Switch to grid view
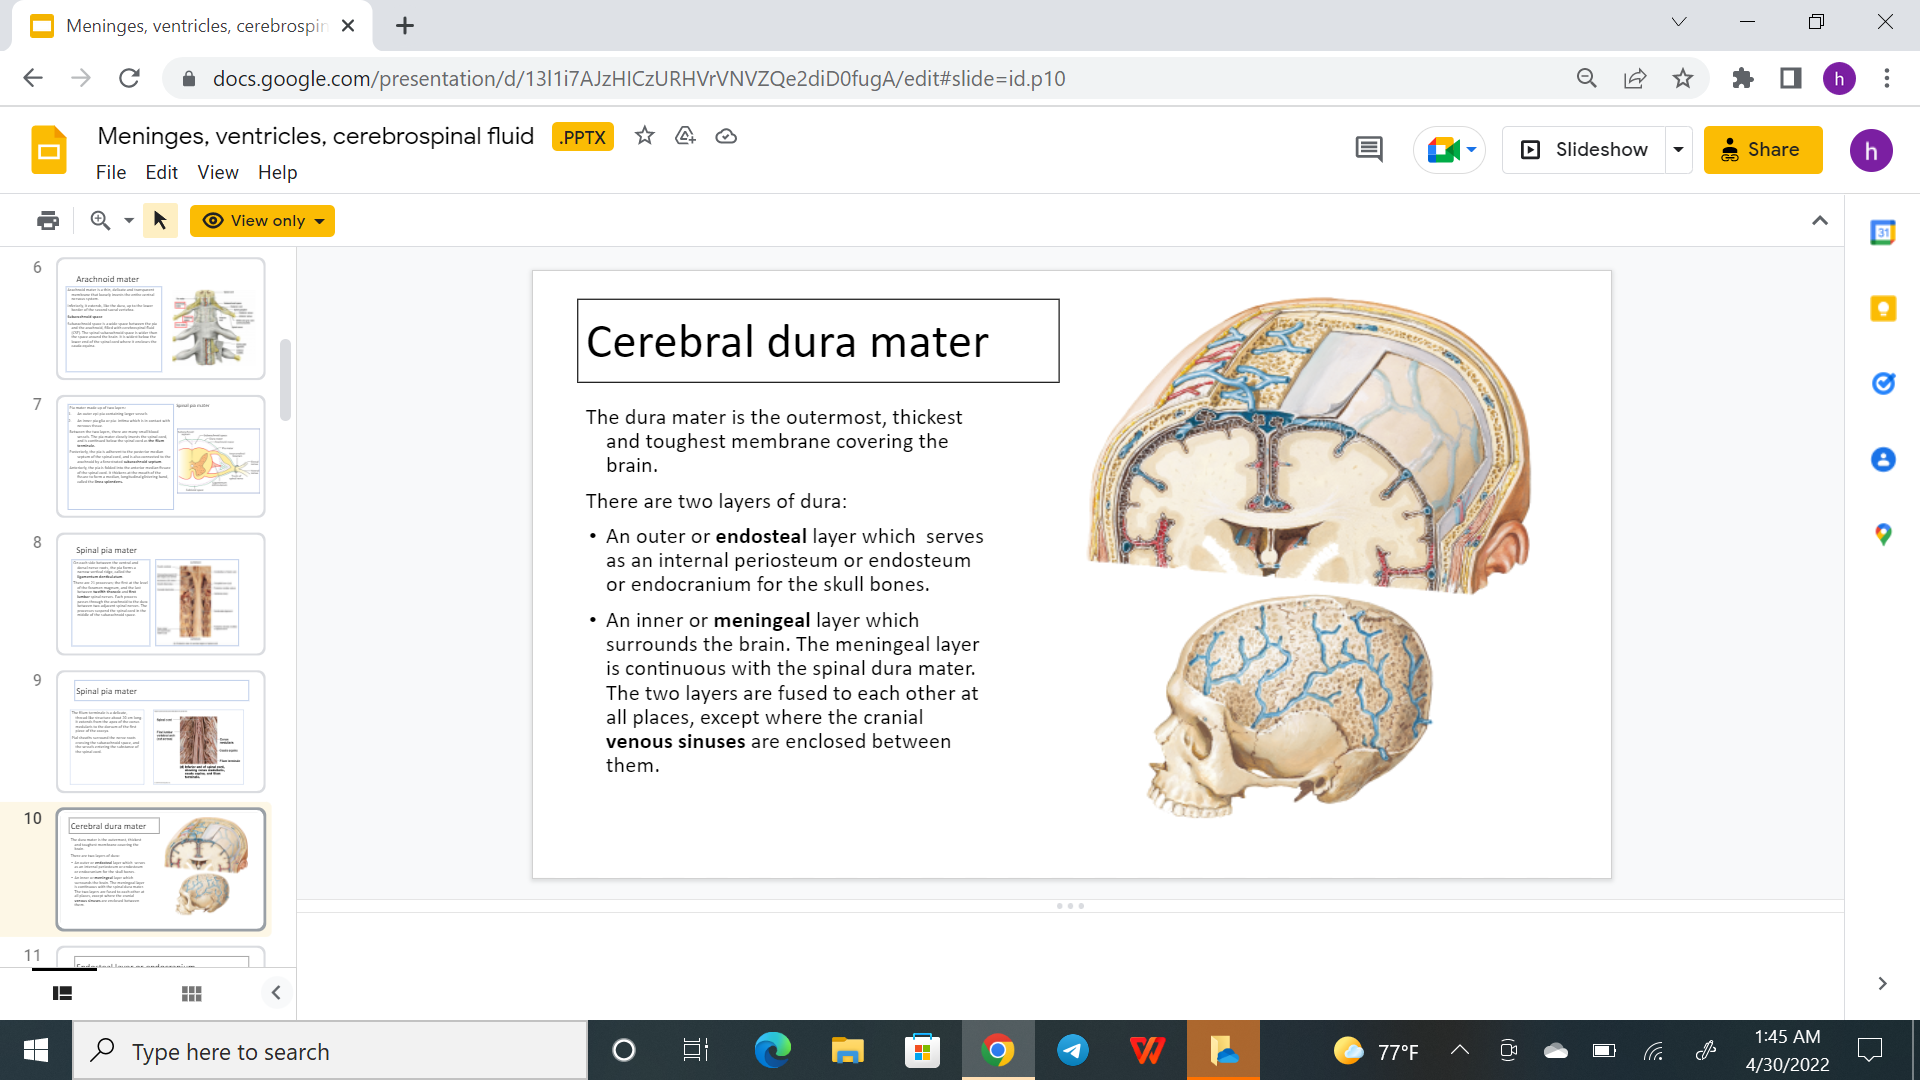 tap(192, 993)
